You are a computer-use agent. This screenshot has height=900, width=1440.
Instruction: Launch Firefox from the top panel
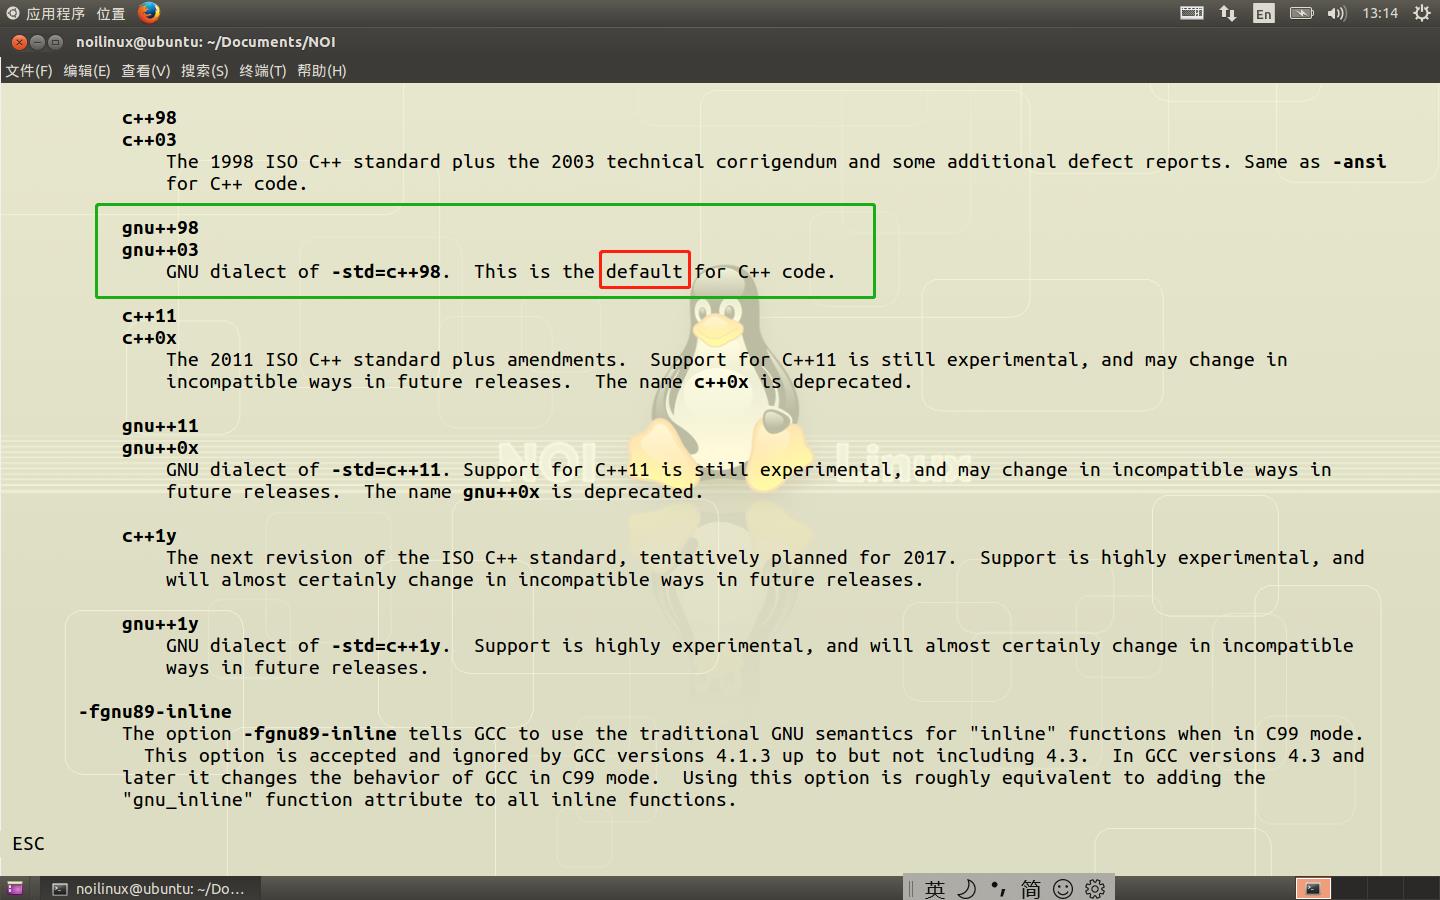[149, 13]
